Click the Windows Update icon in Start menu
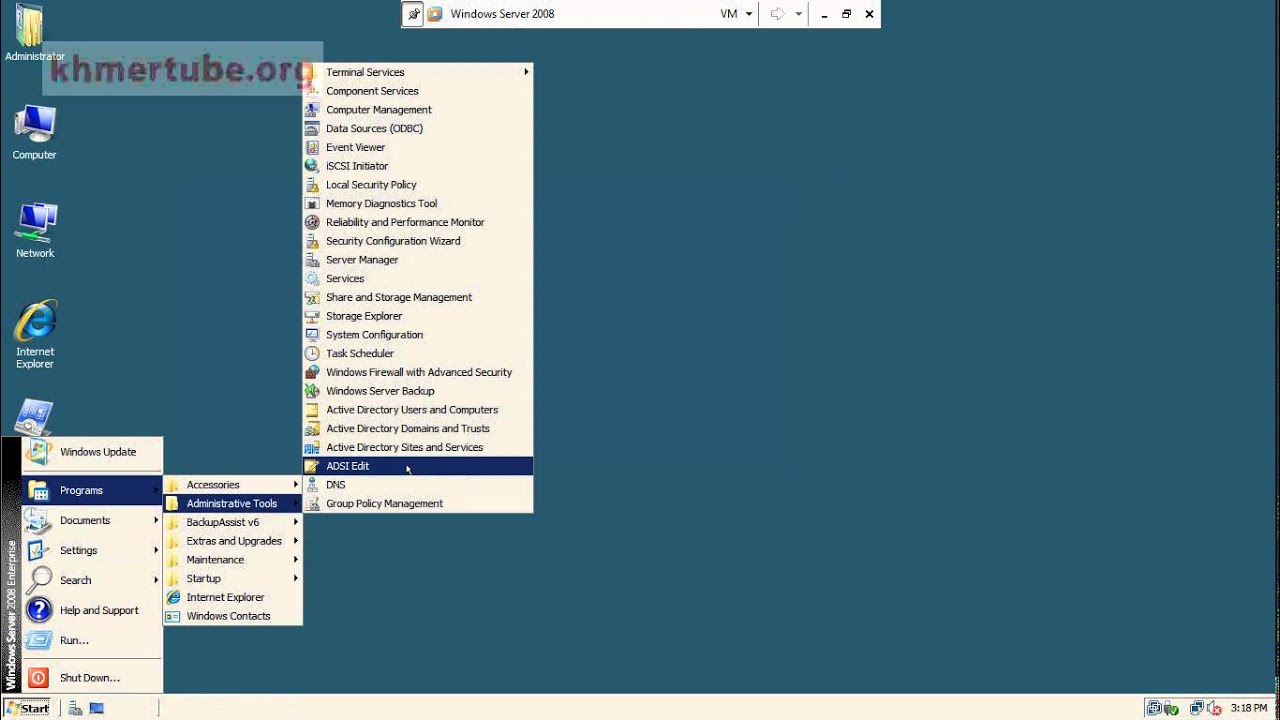1280x720 pixels. point(38,452)
